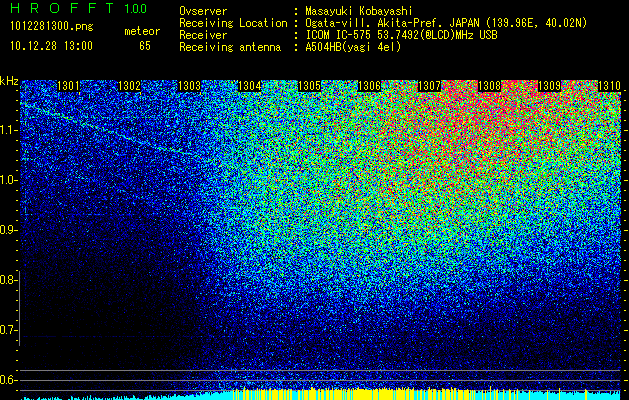Click the 1308 time marker

tap(489, 86)
